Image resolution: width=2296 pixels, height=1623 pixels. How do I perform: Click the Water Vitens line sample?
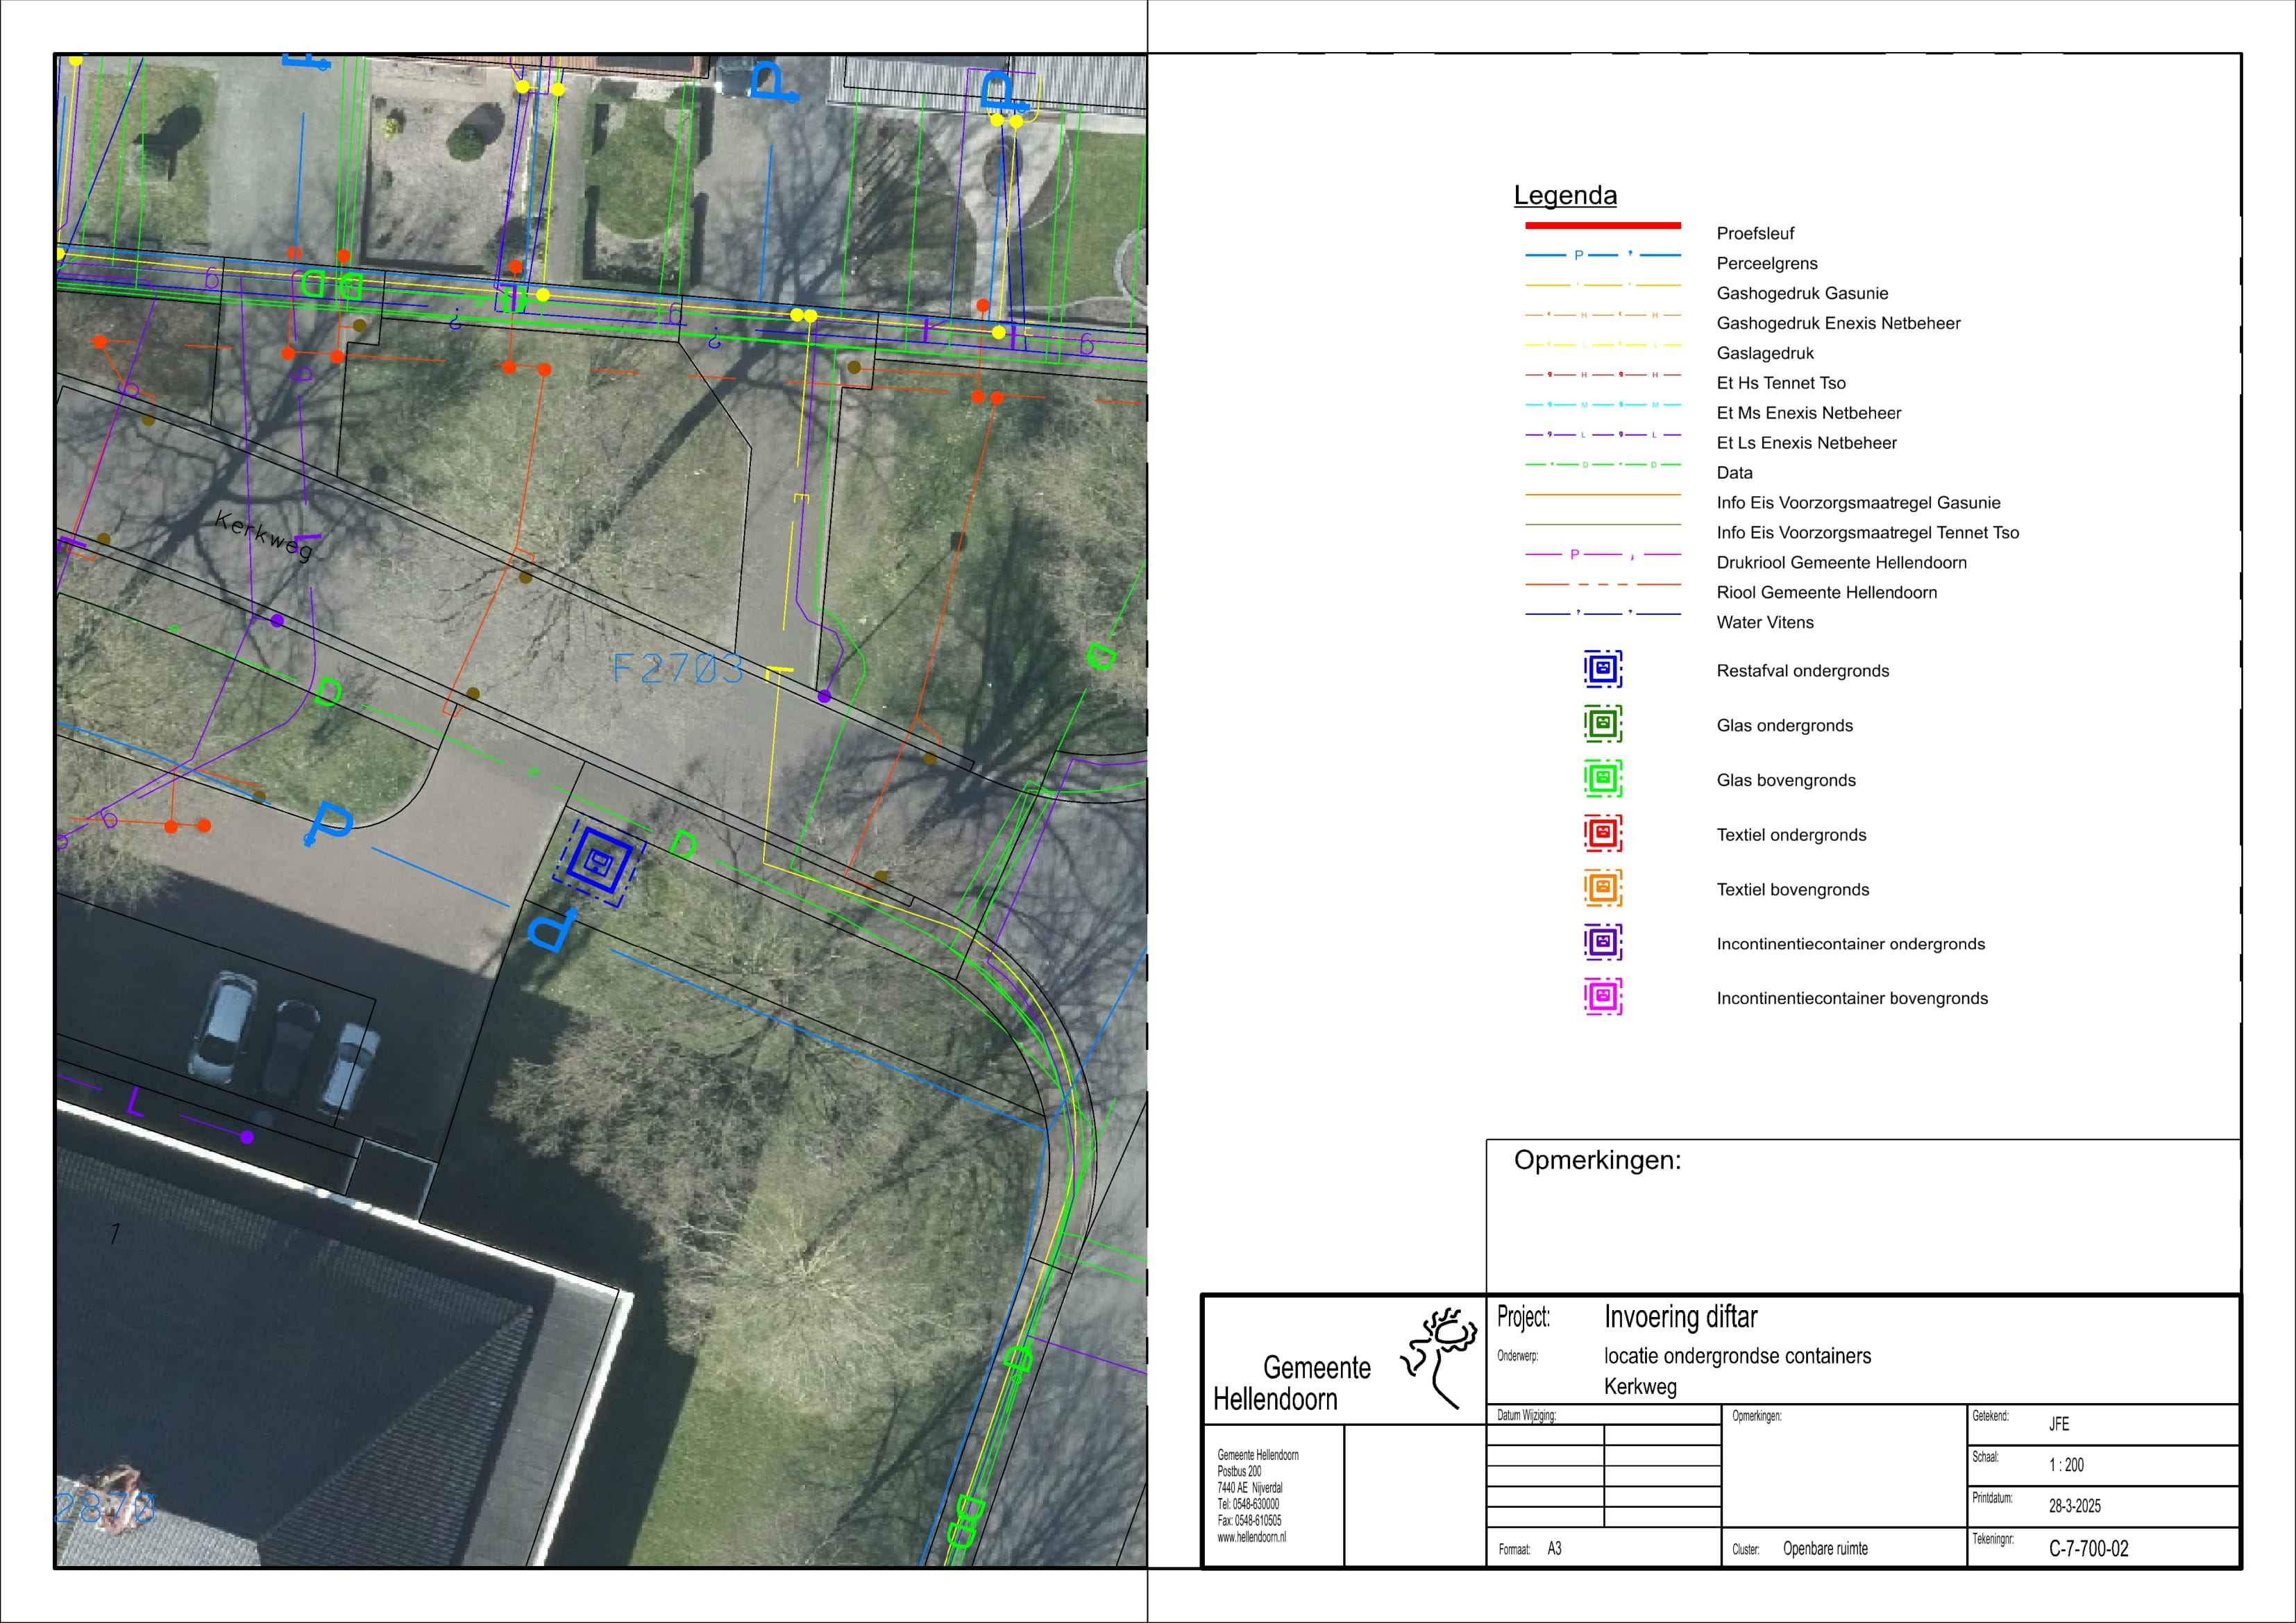point(1602,614)
